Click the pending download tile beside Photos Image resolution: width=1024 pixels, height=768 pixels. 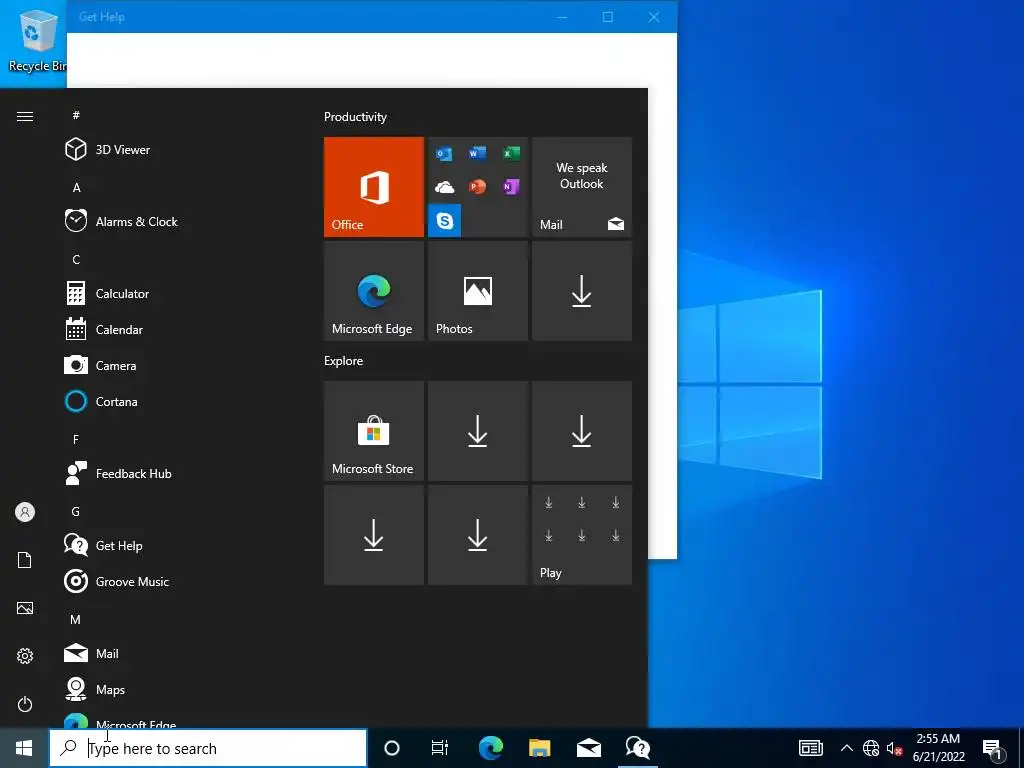582,291
